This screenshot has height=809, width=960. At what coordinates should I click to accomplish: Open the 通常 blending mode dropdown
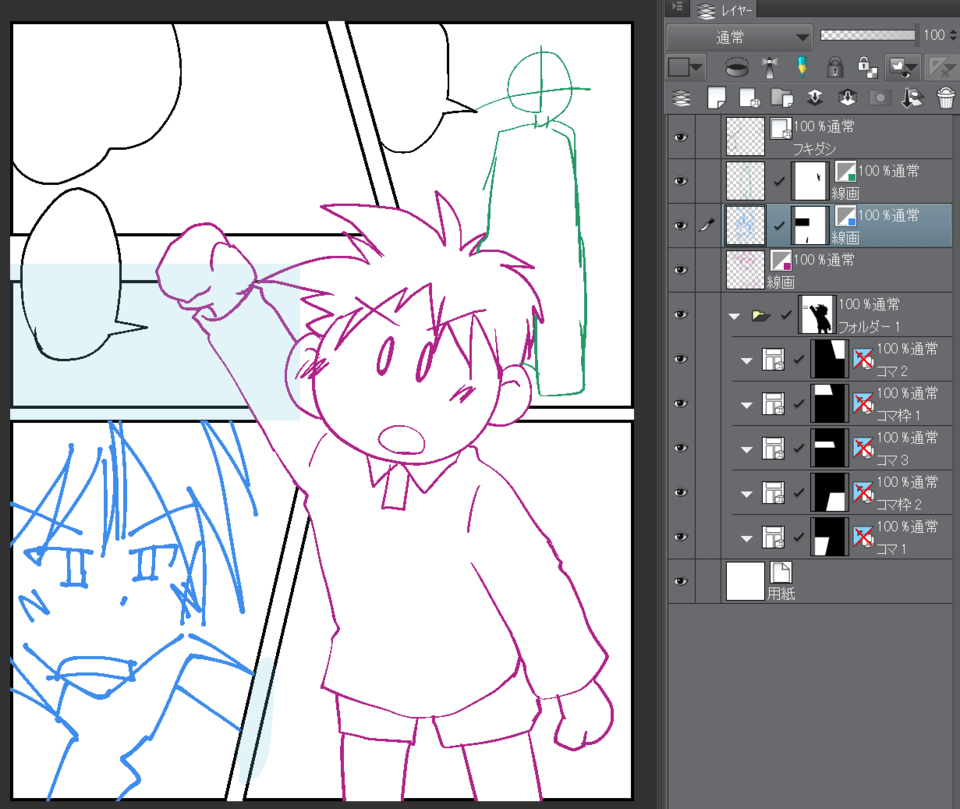[x=740, y=37]
